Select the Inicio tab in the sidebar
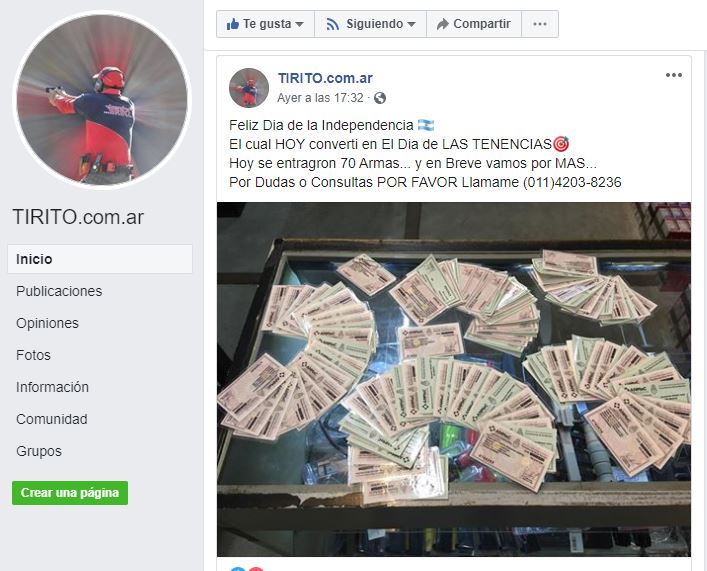This screenshot has height=571, width=707. (100, 259)
